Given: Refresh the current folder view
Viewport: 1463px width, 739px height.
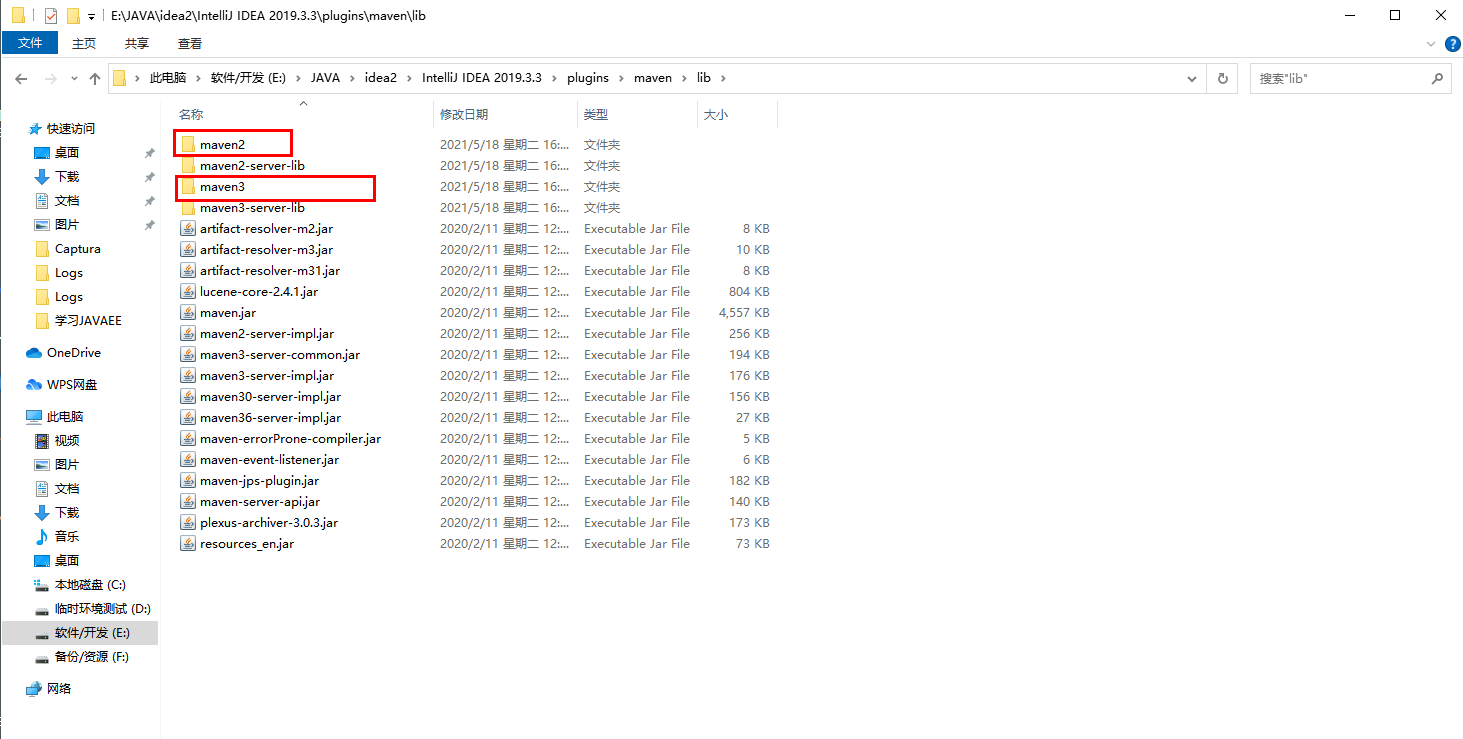Looking at the screenshot, I should coord(1222,77).
